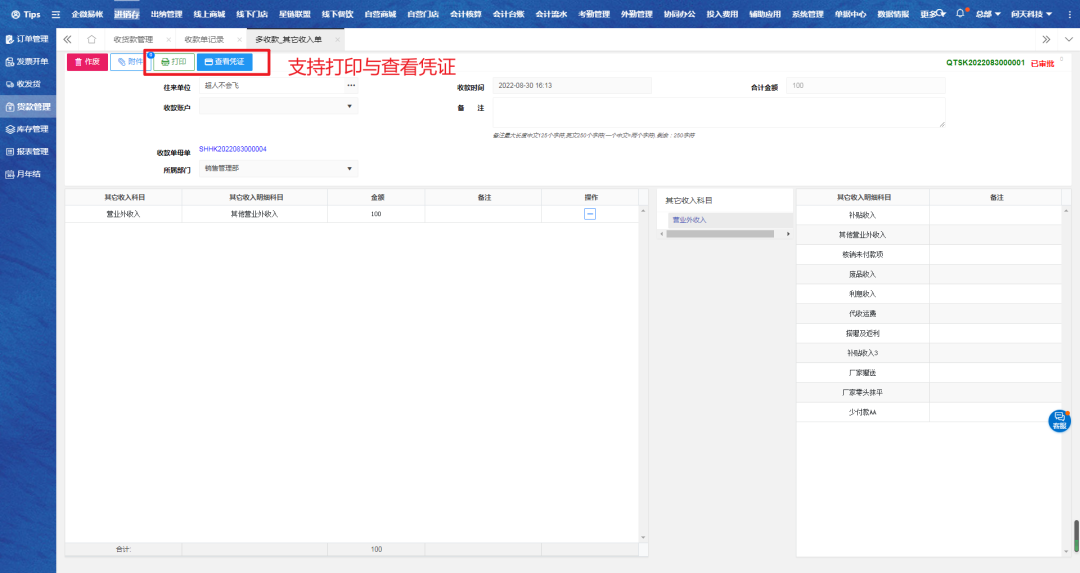Click the home icon in tab bar
The height and width of the screenshot is (573, 1080).
(91, 39)
